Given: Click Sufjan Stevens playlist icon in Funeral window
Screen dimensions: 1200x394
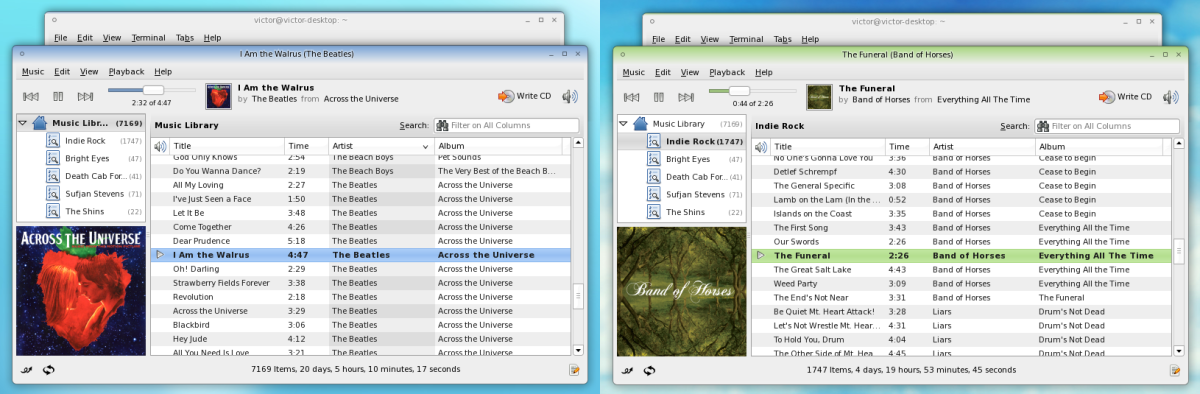Looking at the screenshot, I should click(653, 194).
